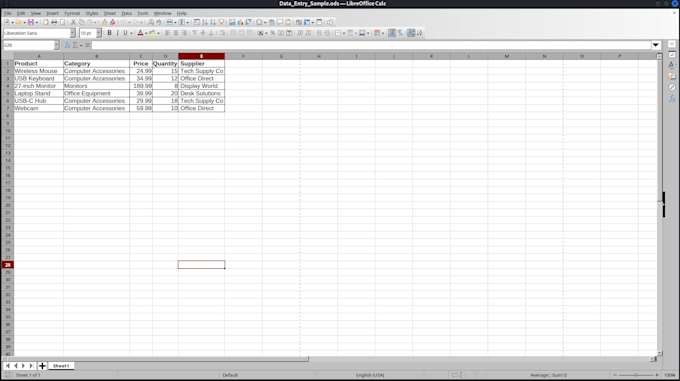
Task: Add a new sheet with plus button
Action: pyautogui.click(x=42, y=366)
